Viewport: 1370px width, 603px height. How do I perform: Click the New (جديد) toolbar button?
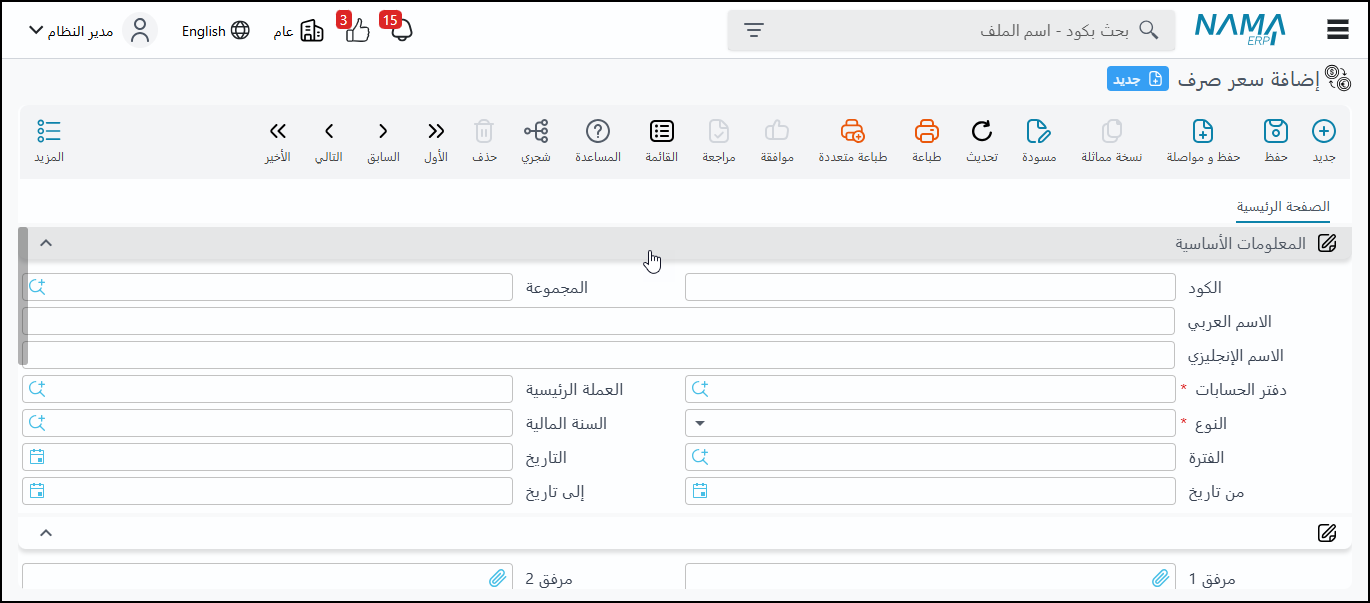[x=1323, y=132]
